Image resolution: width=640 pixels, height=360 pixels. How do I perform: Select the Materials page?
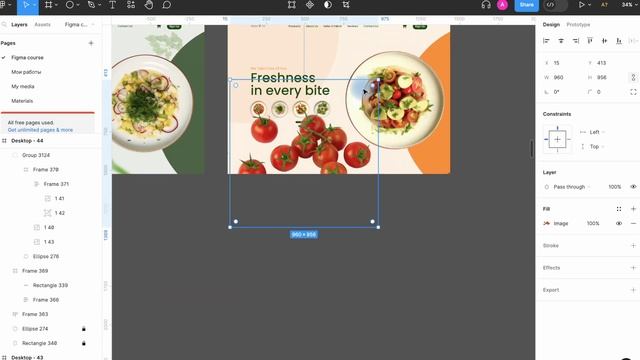click(22, 101)
